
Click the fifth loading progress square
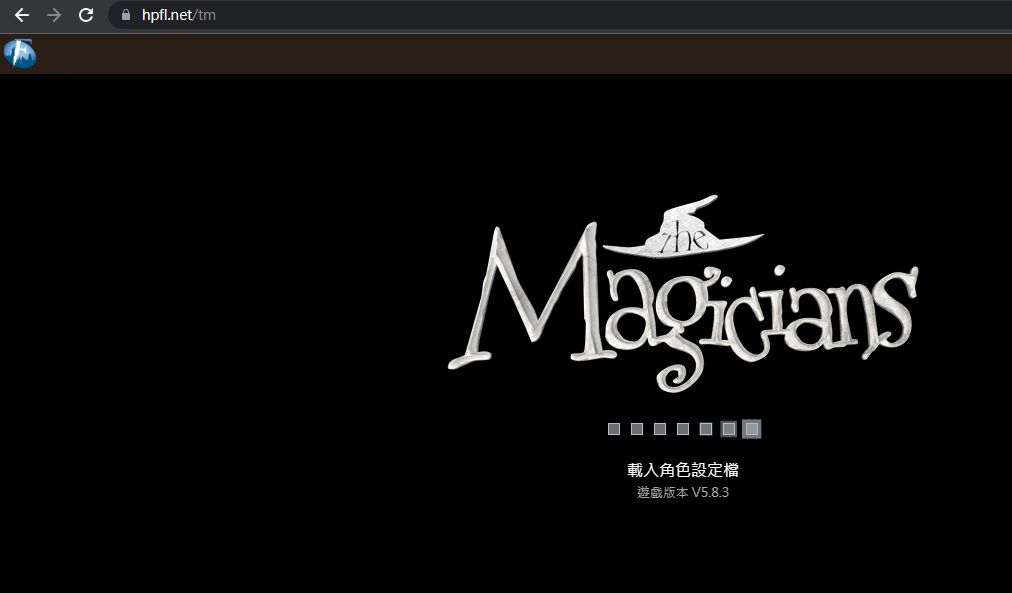[x=706, y=429]
